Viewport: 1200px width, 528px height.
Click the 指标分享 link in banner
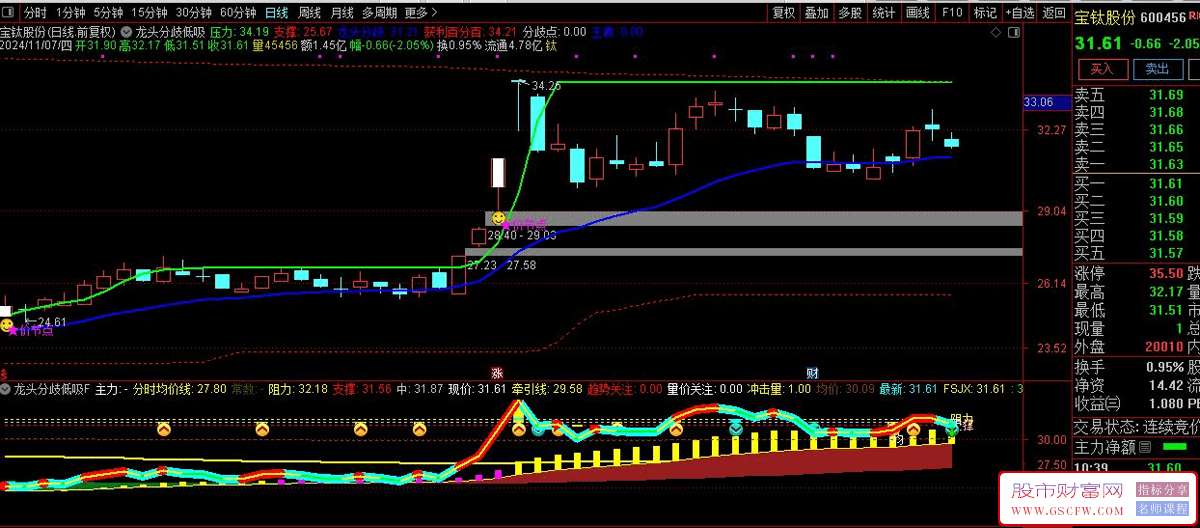tap(1161, 490)
